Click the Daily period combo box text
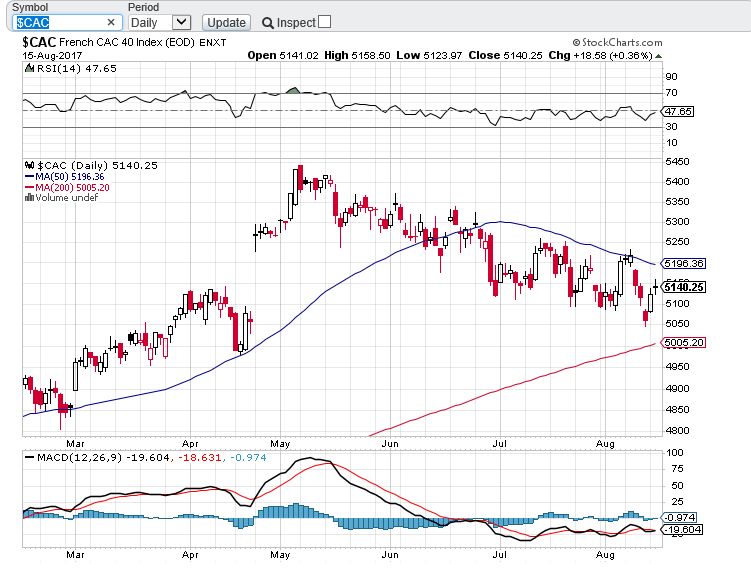Screen dimensions: 751x568 click(144, 23)
